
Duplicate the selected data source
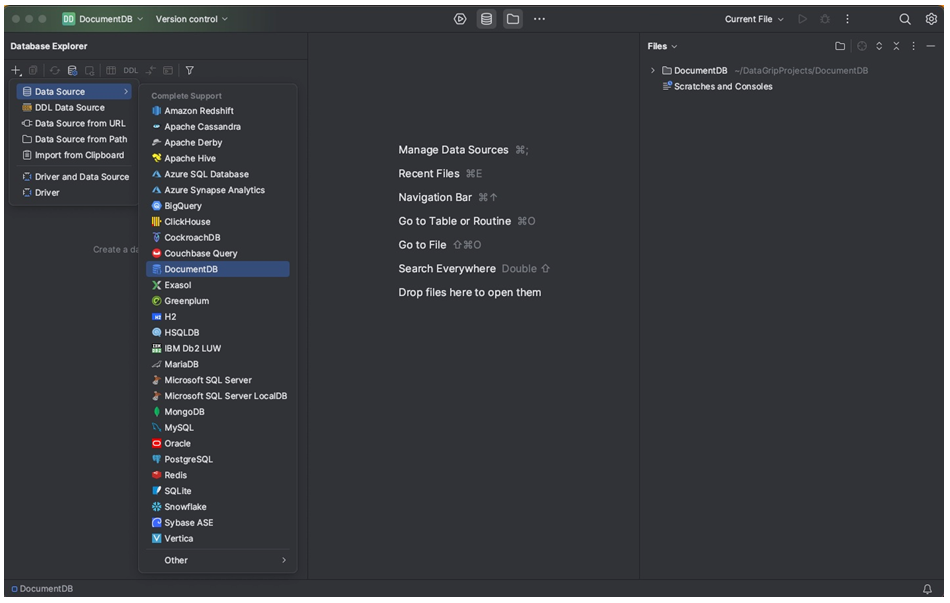point(33,70)
